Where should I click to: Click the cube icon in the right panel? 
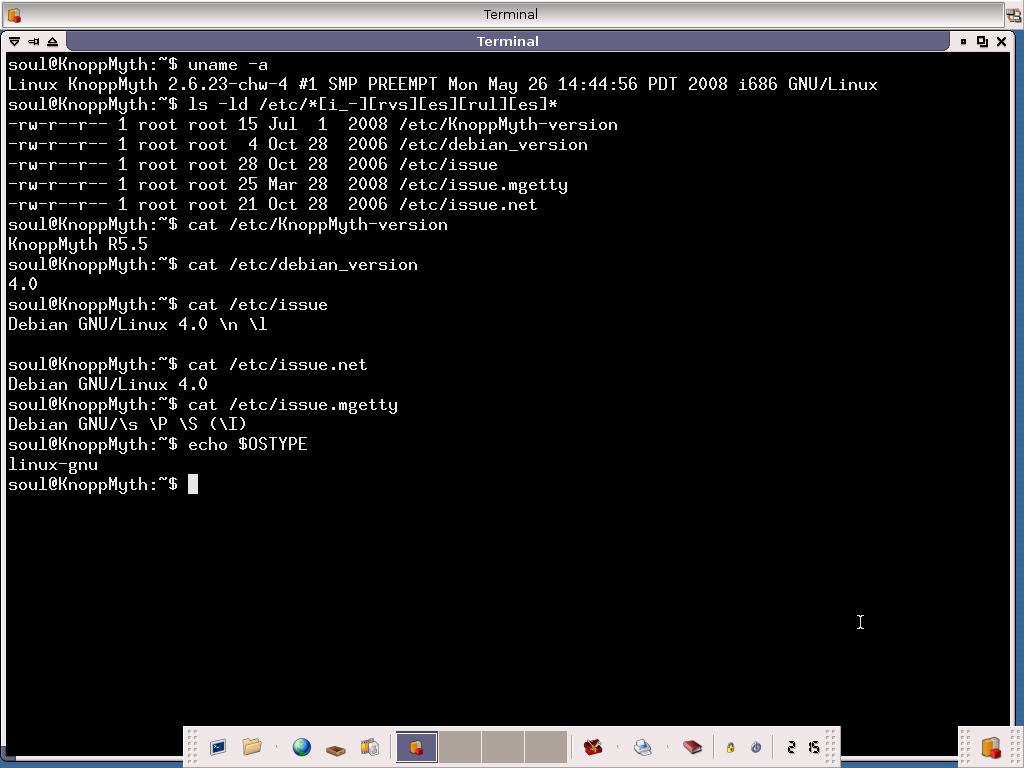[x=991, y=747]
